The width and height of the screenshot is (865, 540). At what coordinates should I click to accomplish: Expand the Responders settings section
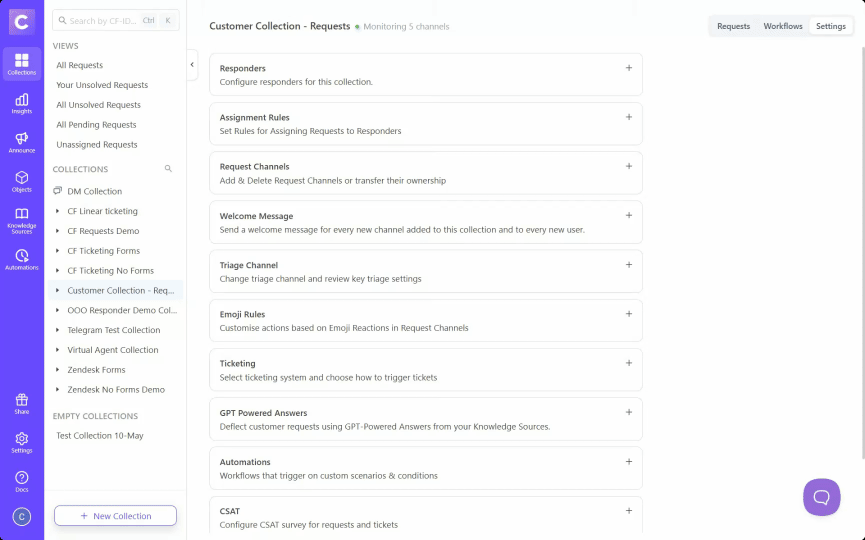[x=628, y=68]
